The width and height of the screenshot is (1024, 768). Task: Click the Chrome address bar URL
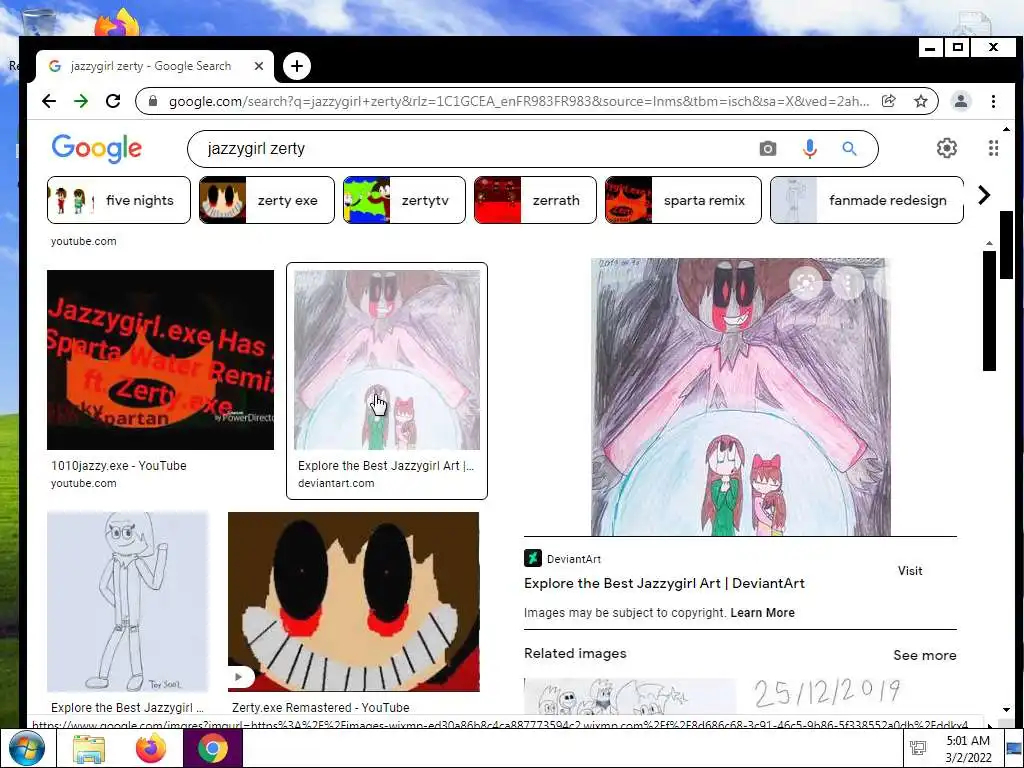(518, 101)
